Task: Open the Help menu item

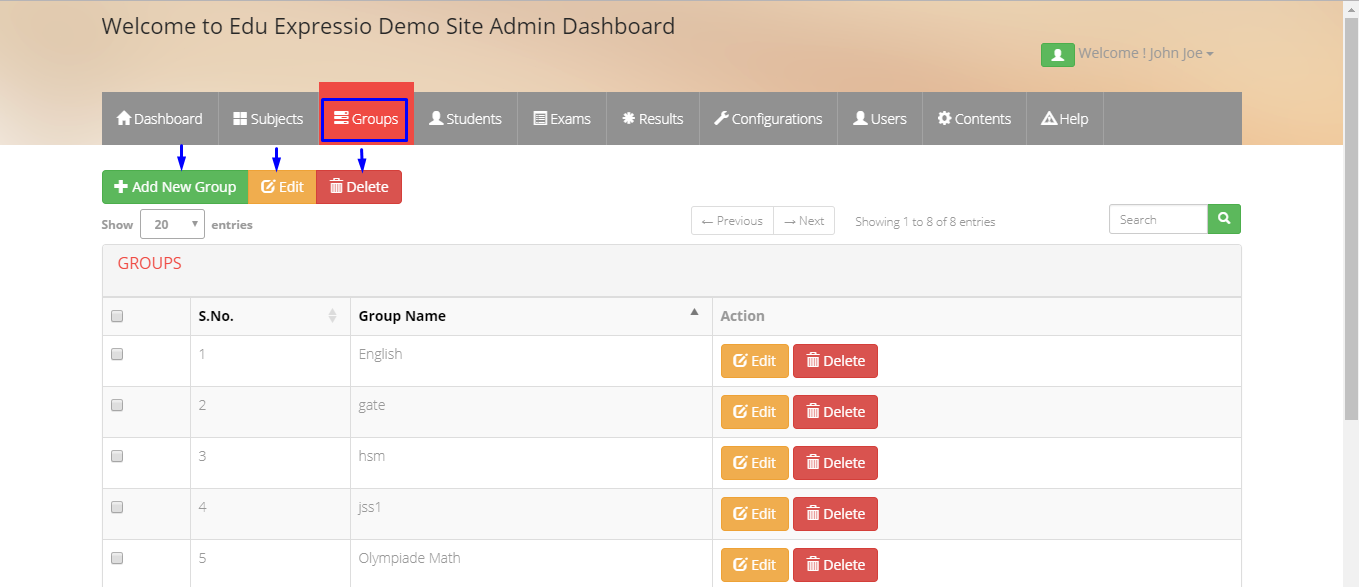Action: click(1065, 118)
